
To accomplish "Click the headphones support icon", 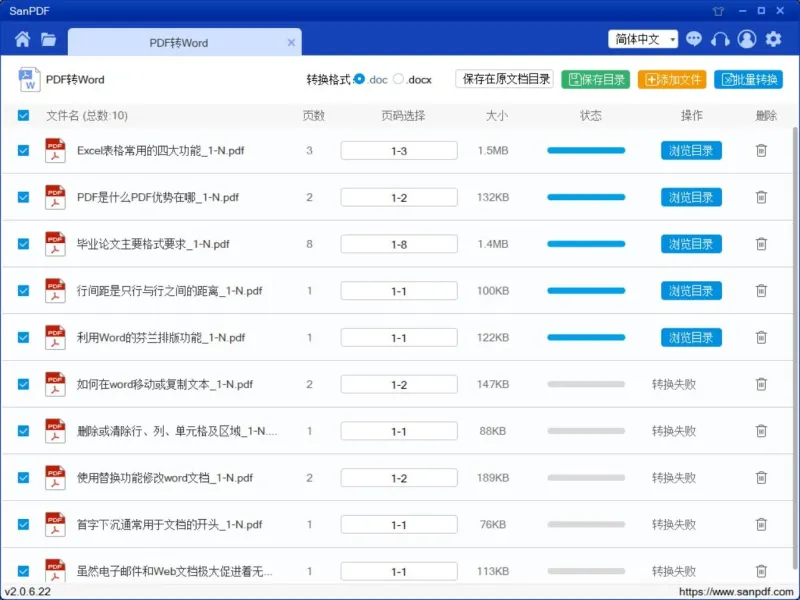I will coord(720,39).
